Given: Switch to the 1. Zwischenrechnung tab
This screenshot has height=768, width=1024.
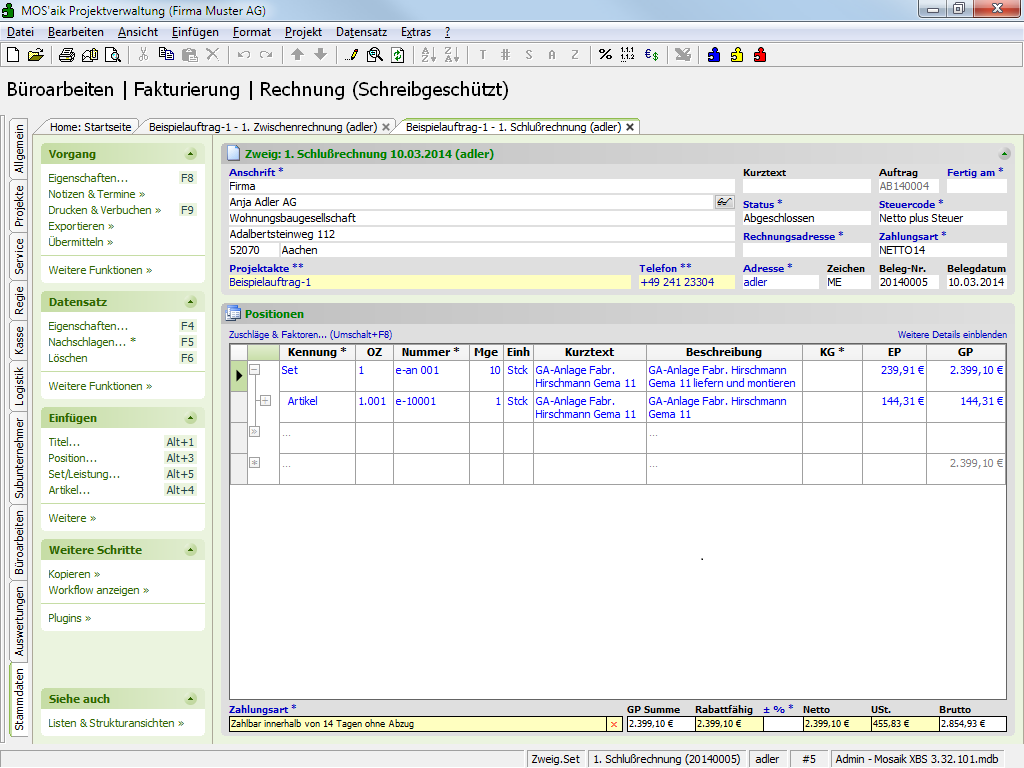Looking at the screenshot, I should click(x=262, y=127).
